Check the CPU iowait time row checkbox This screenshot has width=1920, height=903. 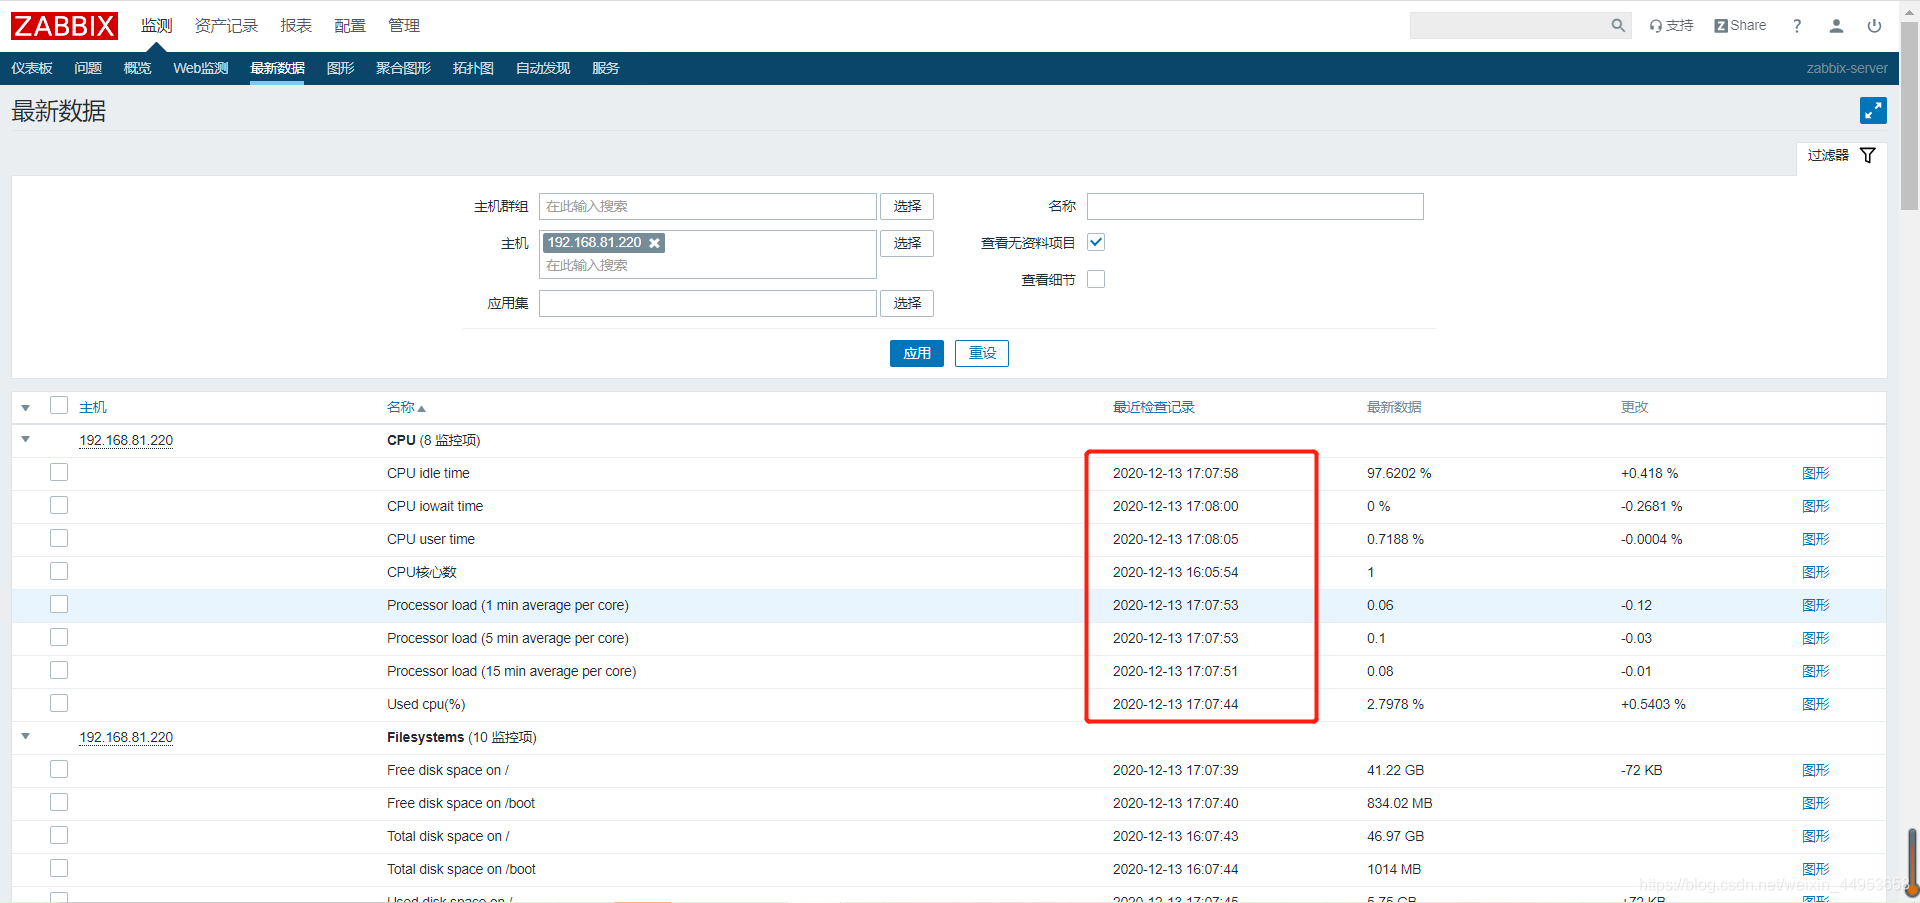pyautogui.click(x=59, y=505)
